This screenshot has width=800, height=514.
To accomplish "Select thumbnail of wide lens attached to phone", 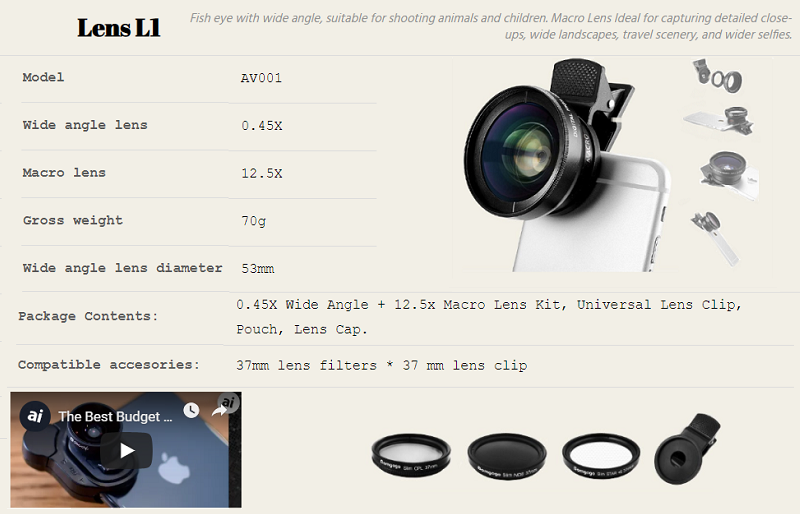I will pos(729,174).
